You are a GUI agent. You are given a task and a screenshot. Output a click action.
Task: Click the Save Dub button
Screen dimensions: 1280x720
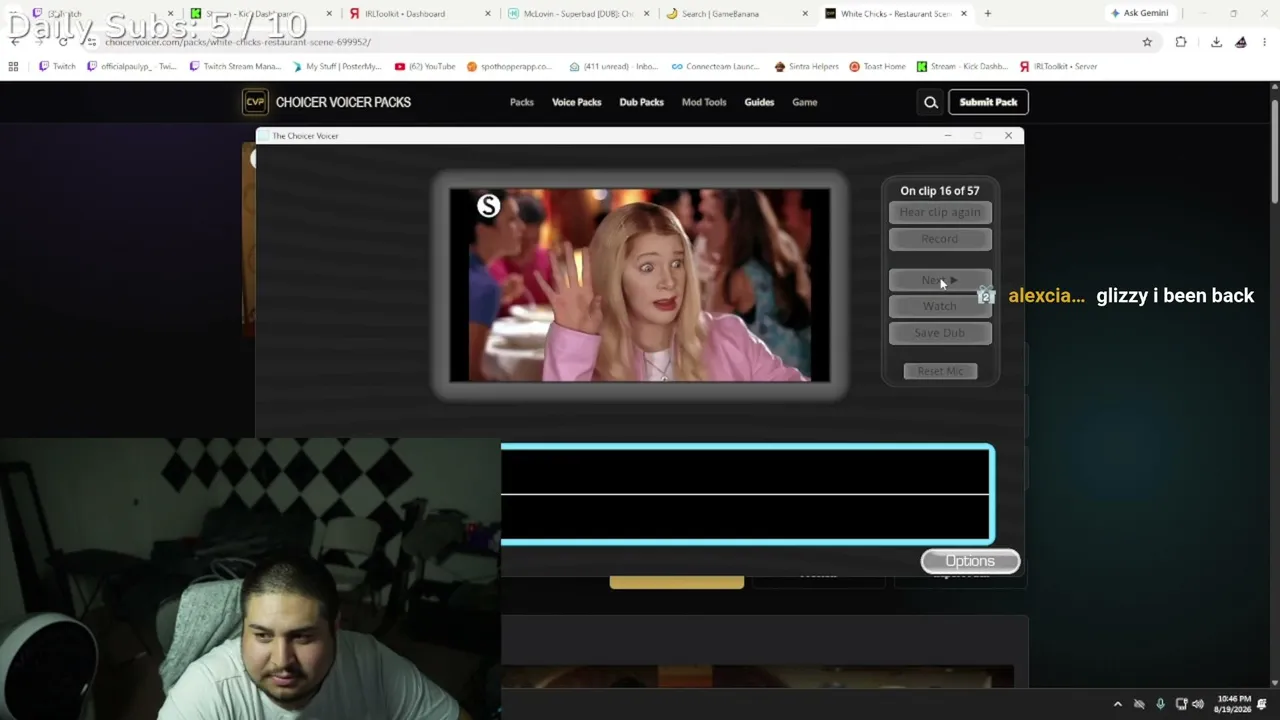[x=940, y=333]
